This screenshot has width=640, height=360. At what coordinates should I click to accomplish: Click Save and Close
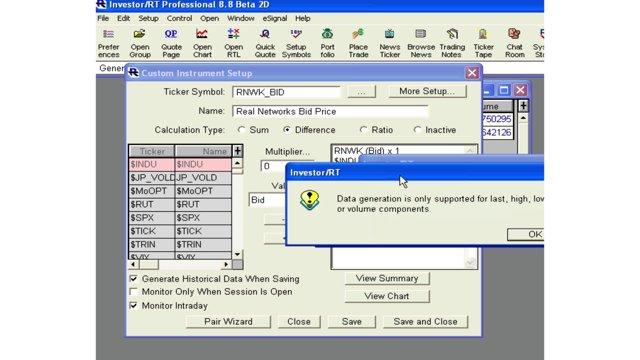tap(425, 322)
